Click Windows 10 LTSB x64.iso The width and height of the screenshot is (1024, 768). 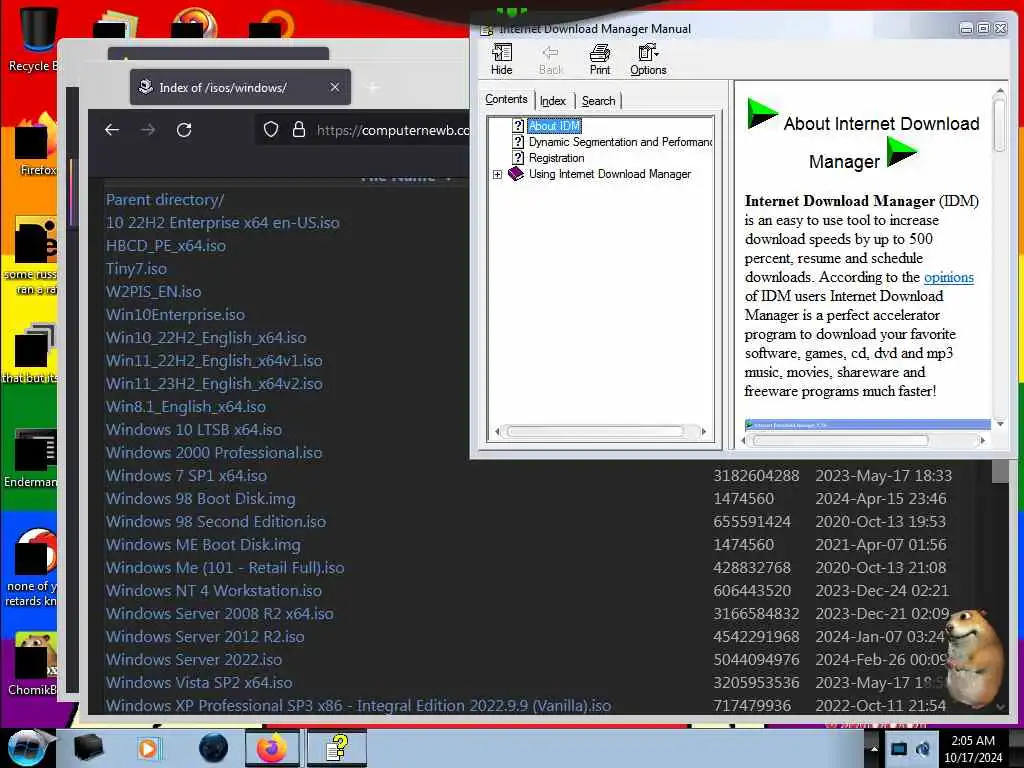point(194,429)
